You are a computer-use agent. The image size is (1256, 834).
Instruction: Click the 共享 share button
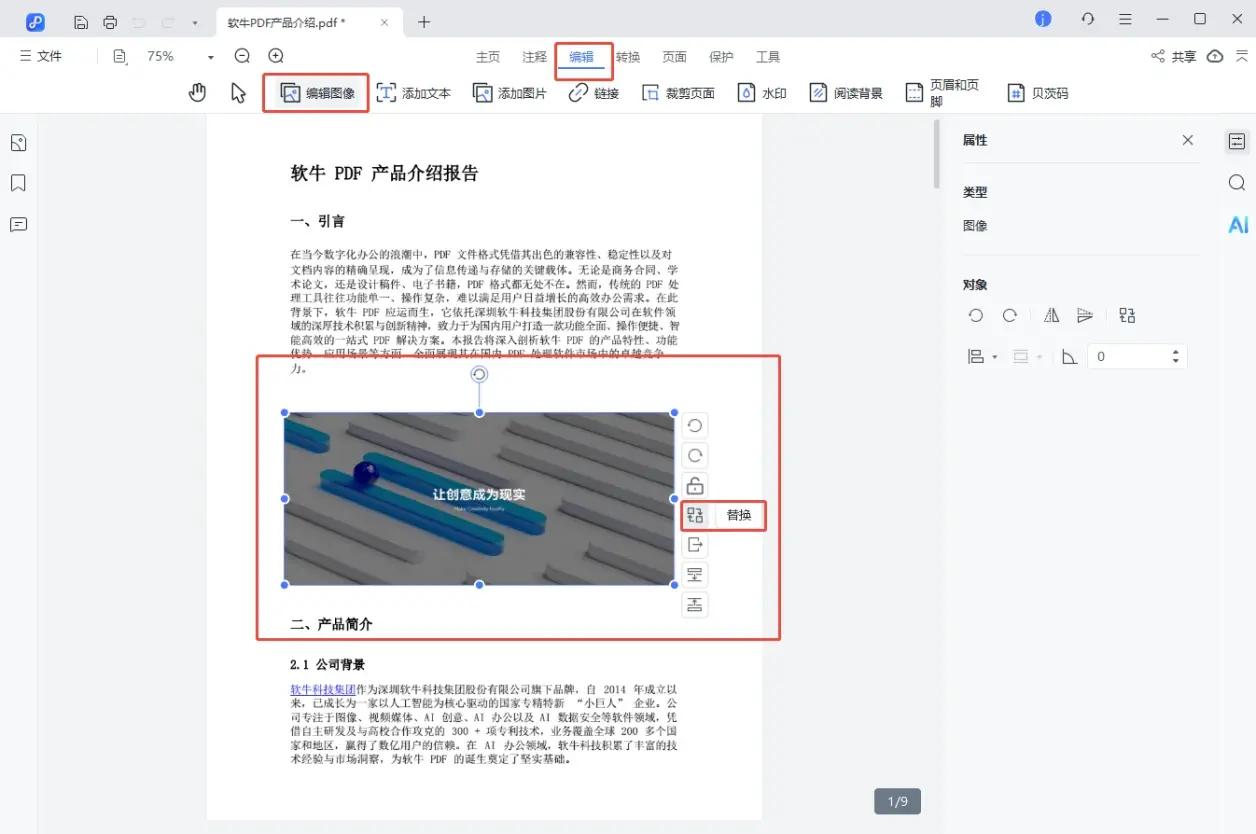1174,57
